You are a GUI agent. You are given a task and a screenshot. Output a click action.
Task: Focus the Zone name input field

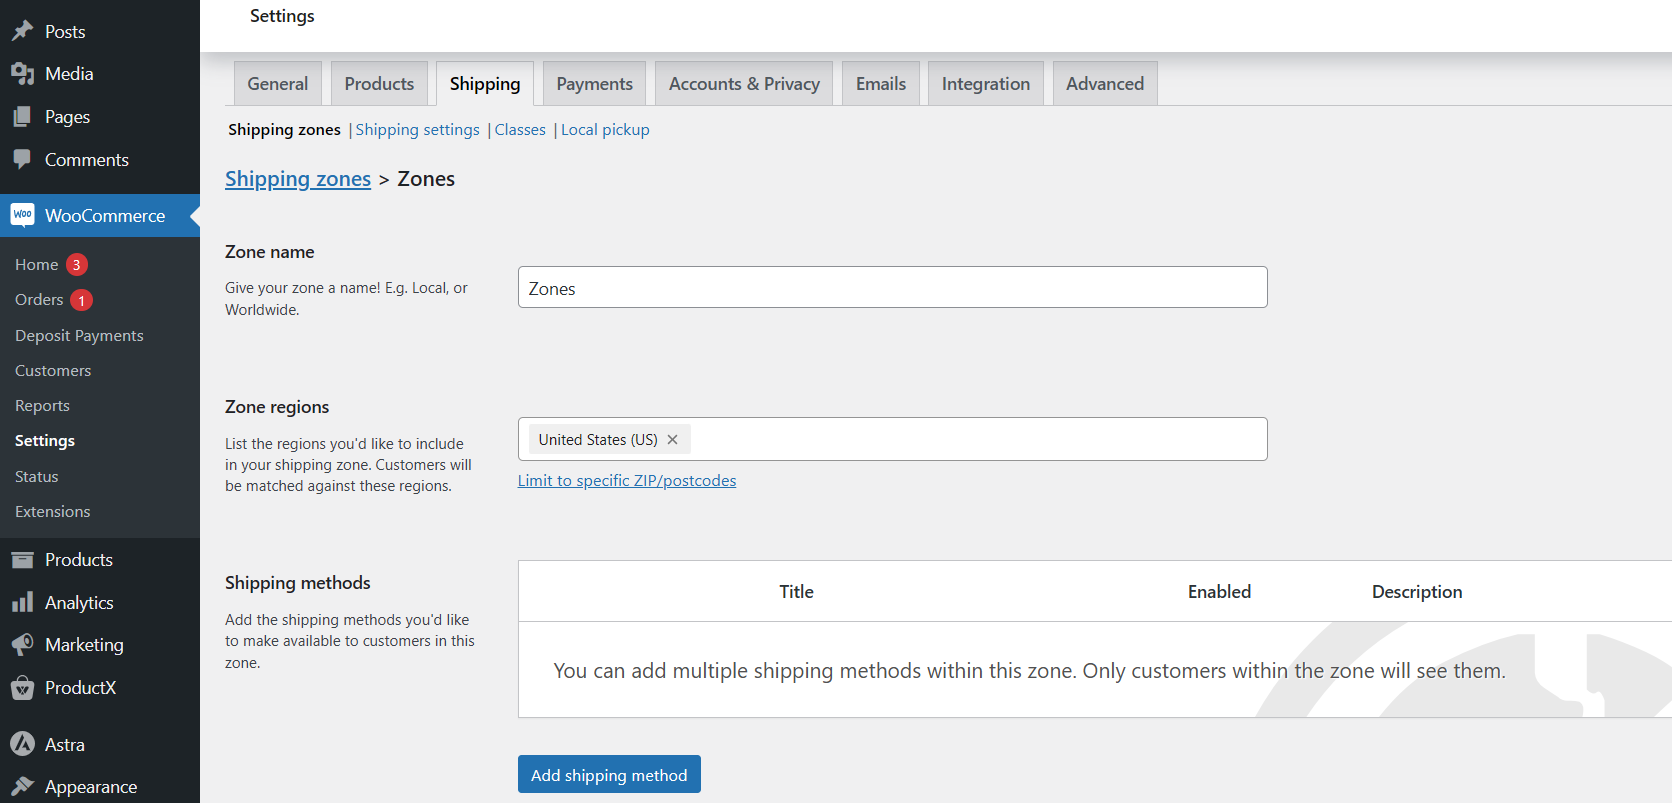click(x=893, y=287)
